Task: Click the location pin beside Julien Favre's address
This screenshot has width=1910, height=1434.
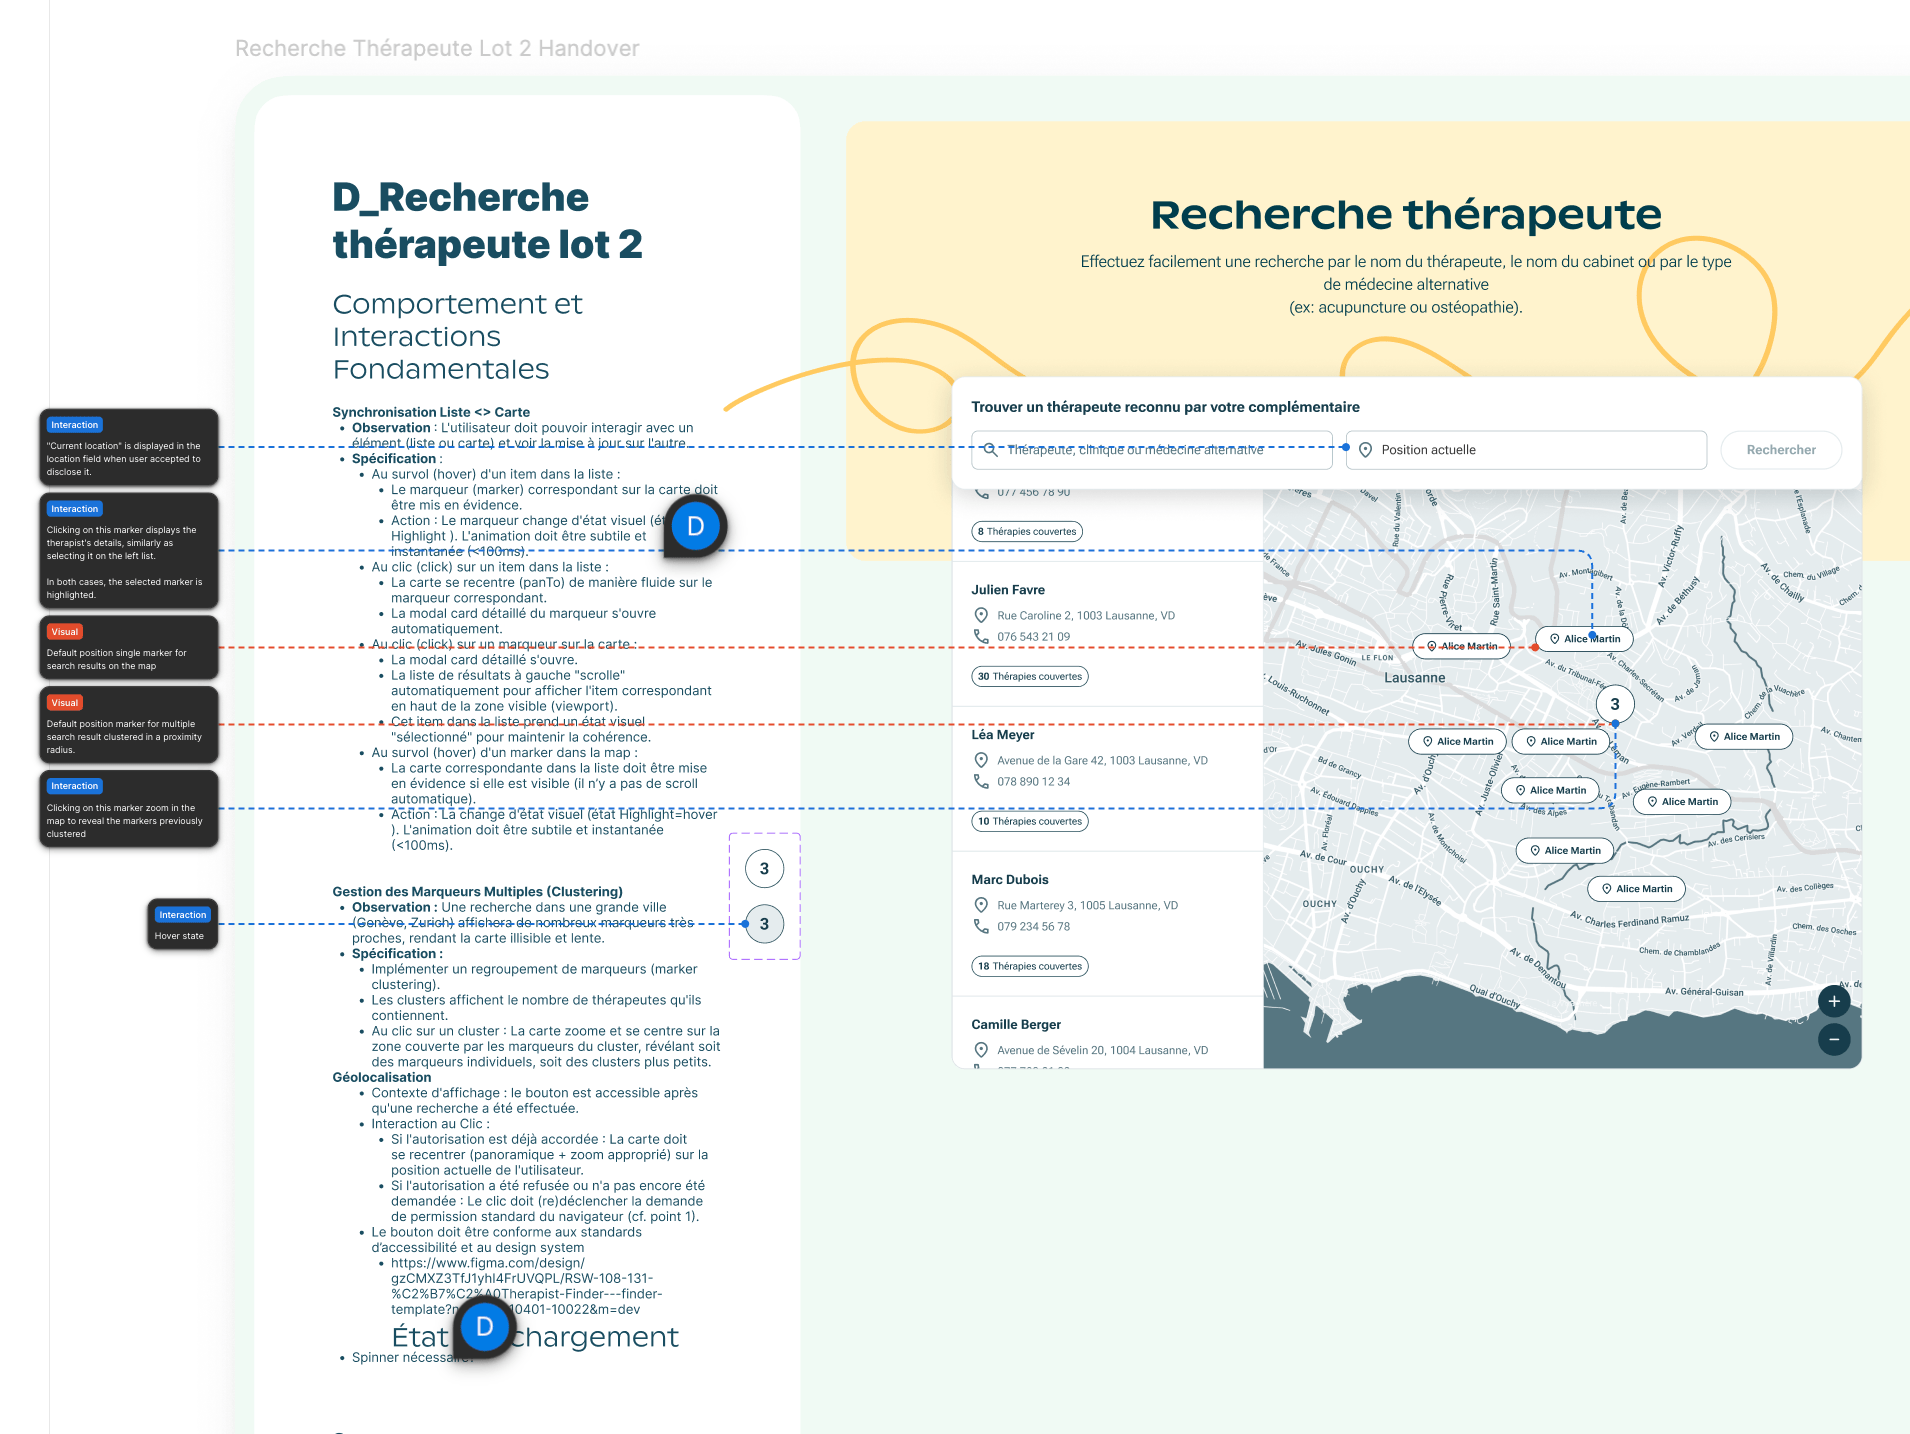Action: pyautogui.click(x=981, y=616)
